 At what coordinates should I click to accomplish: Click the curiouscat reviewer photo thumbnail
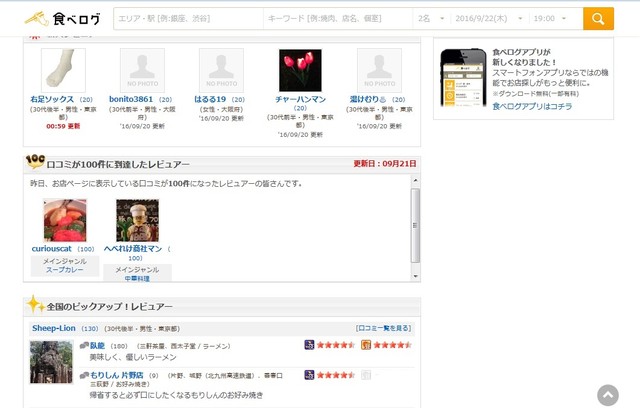[x=64, y=220]
